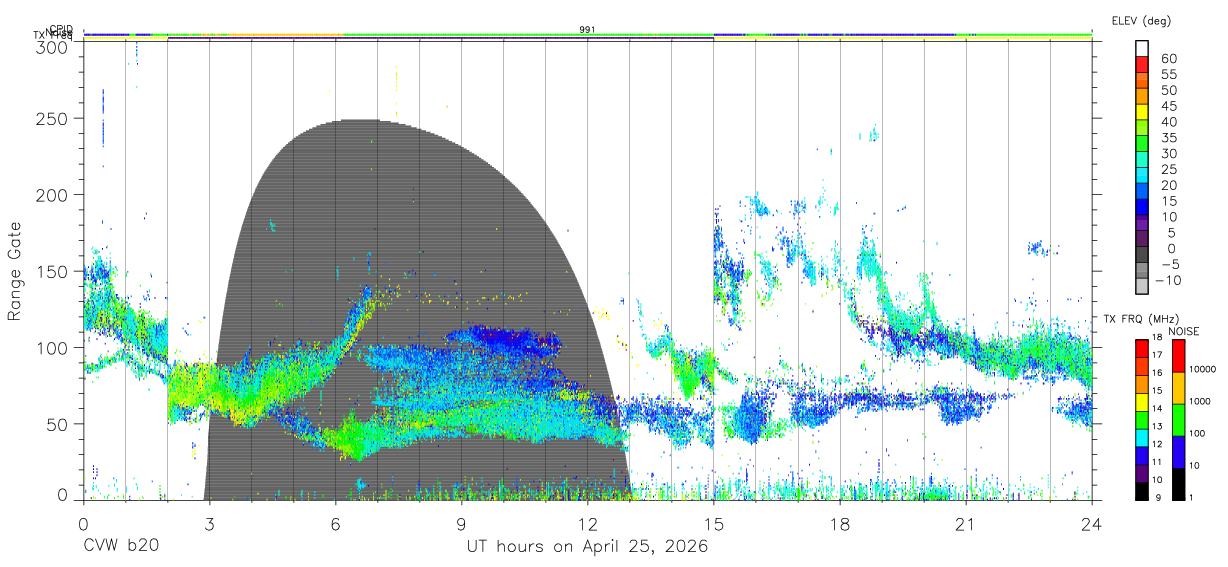Click the '-10' label on the ELEV legend

1167,281
